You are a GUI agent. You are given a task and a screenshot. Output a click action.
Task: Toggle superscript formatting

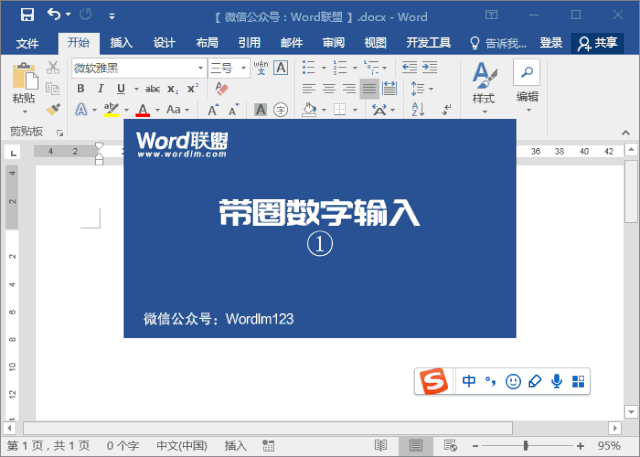(x=193, y=88)
